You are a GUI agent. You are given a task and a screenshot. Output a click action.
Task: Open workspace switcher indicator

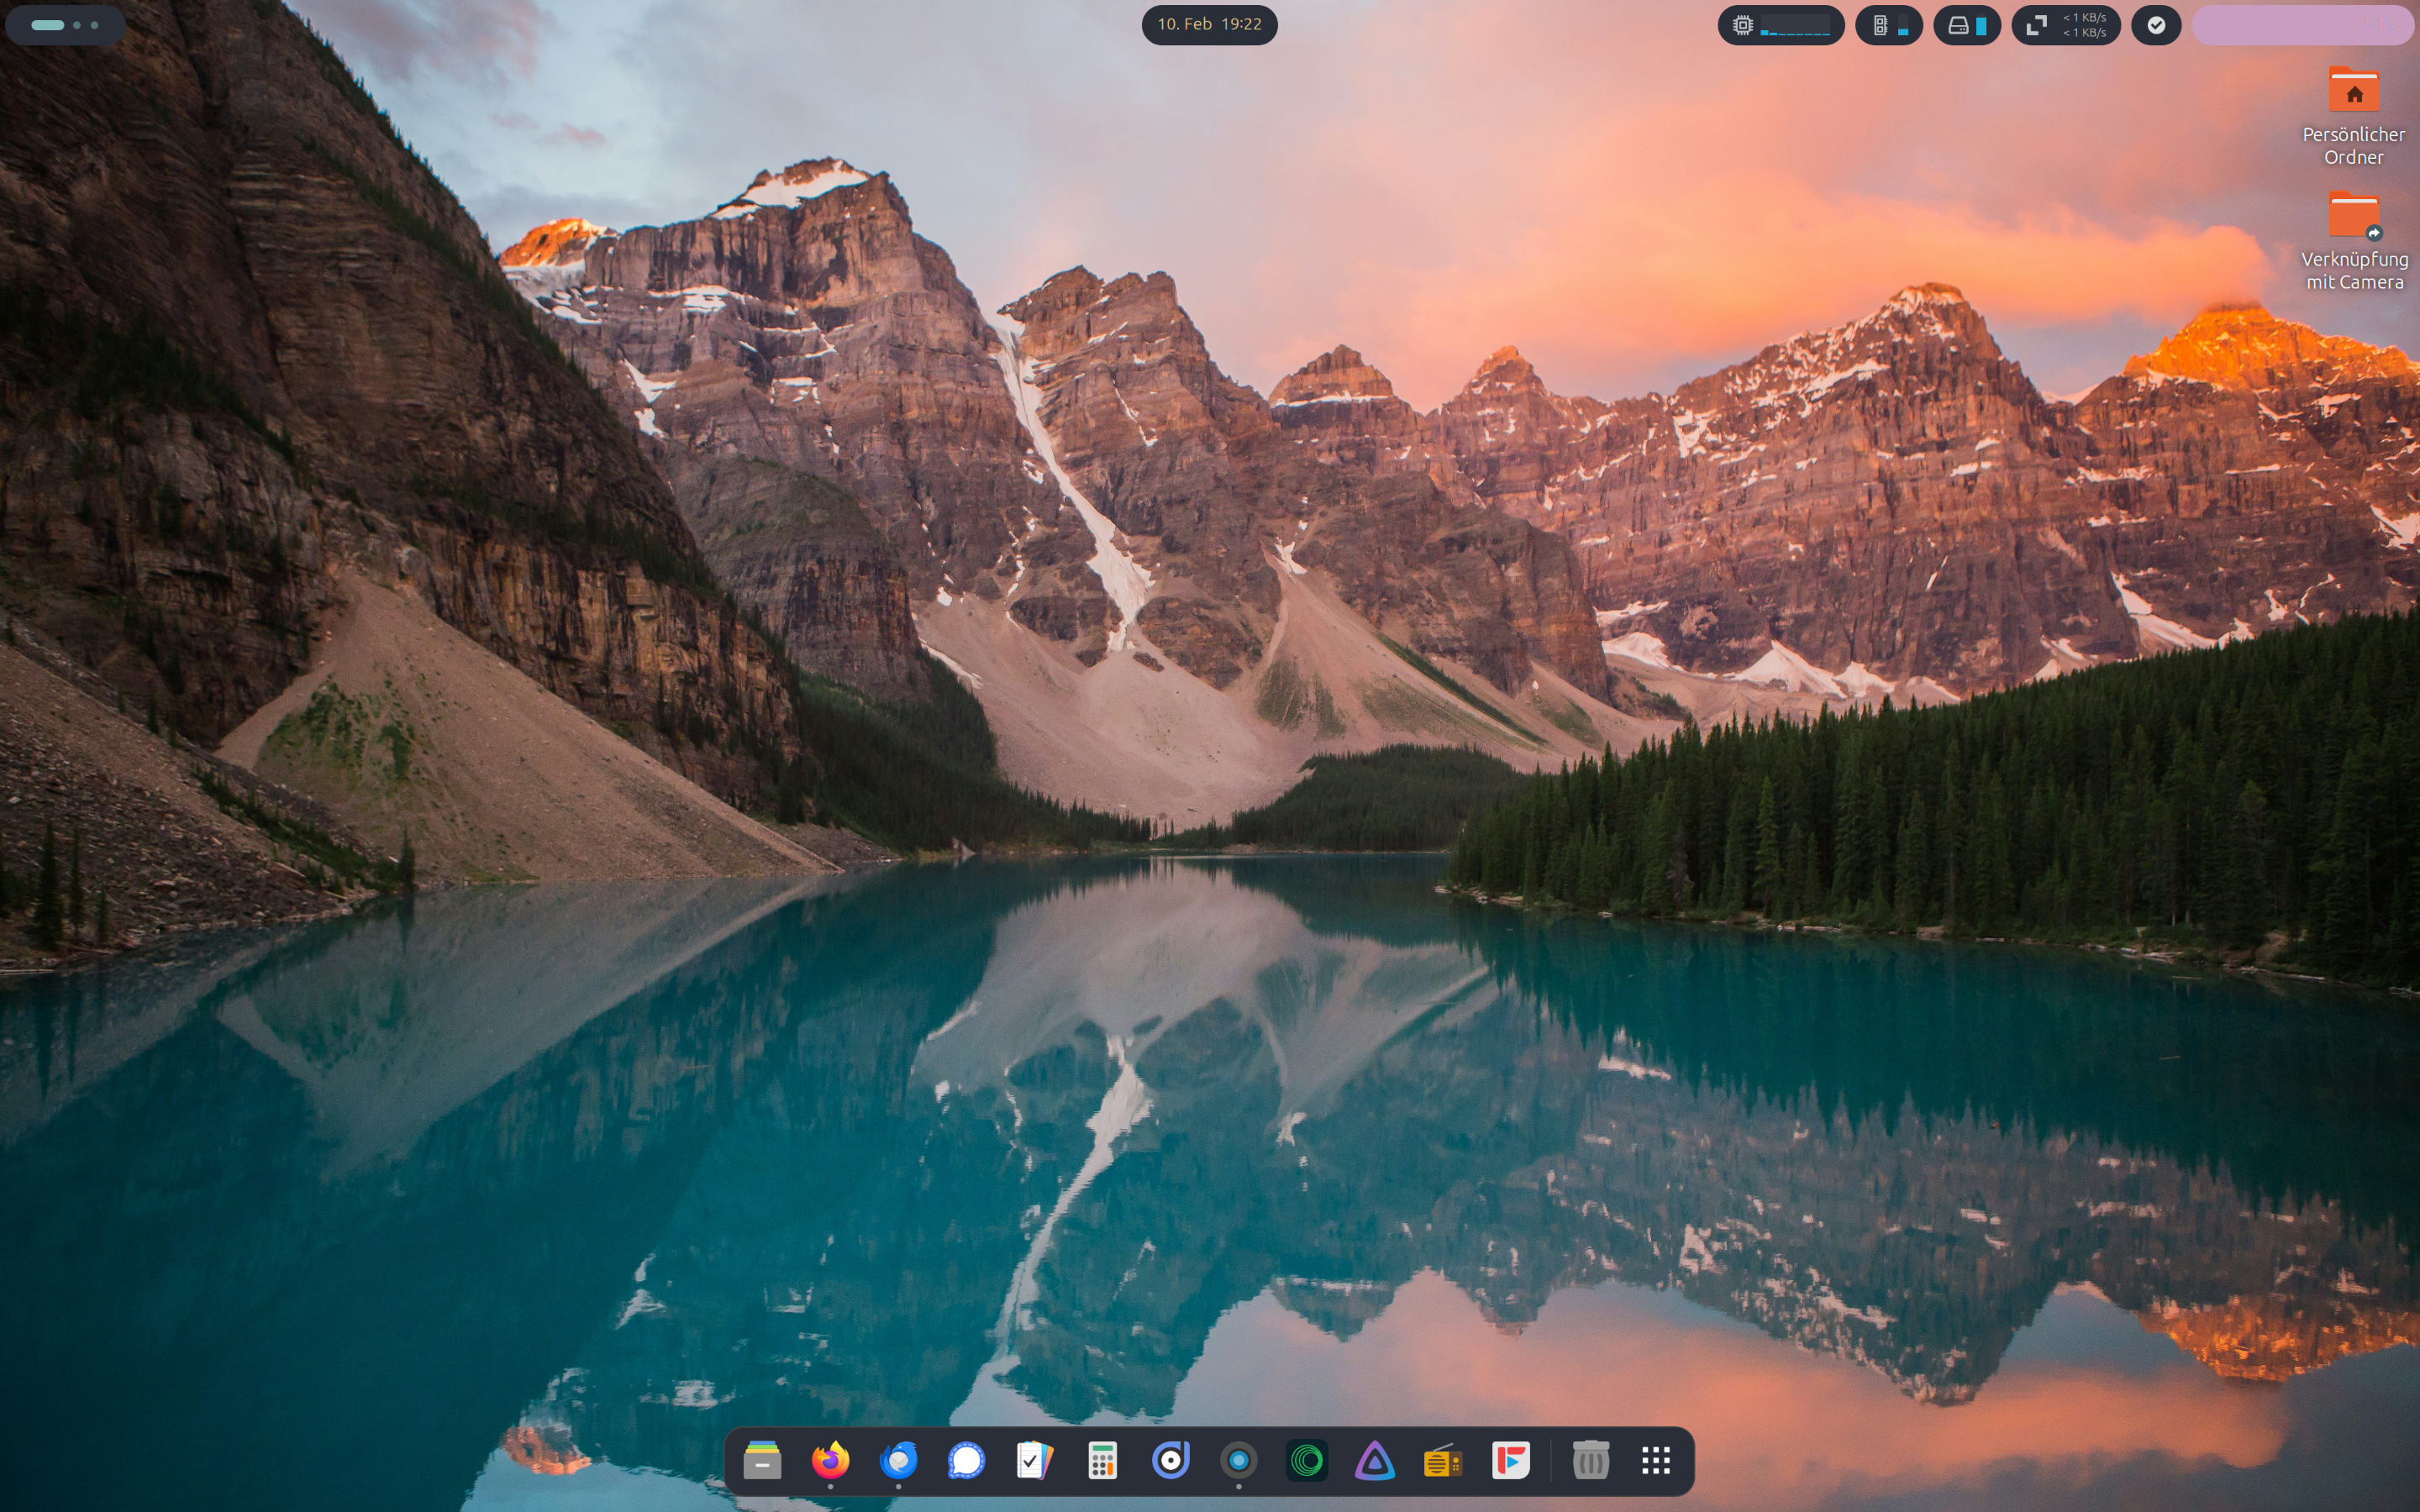tap(65, 25)
